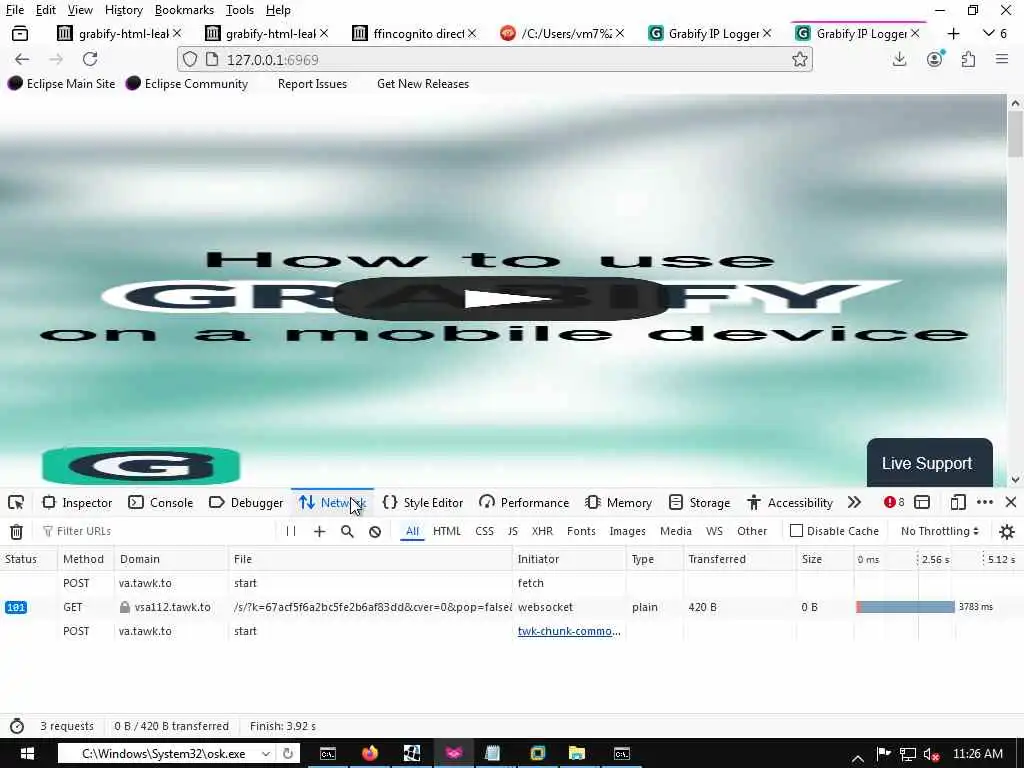Play the Grabify tutorial video
Viewport: 1024px width, 768px height.
502,298
